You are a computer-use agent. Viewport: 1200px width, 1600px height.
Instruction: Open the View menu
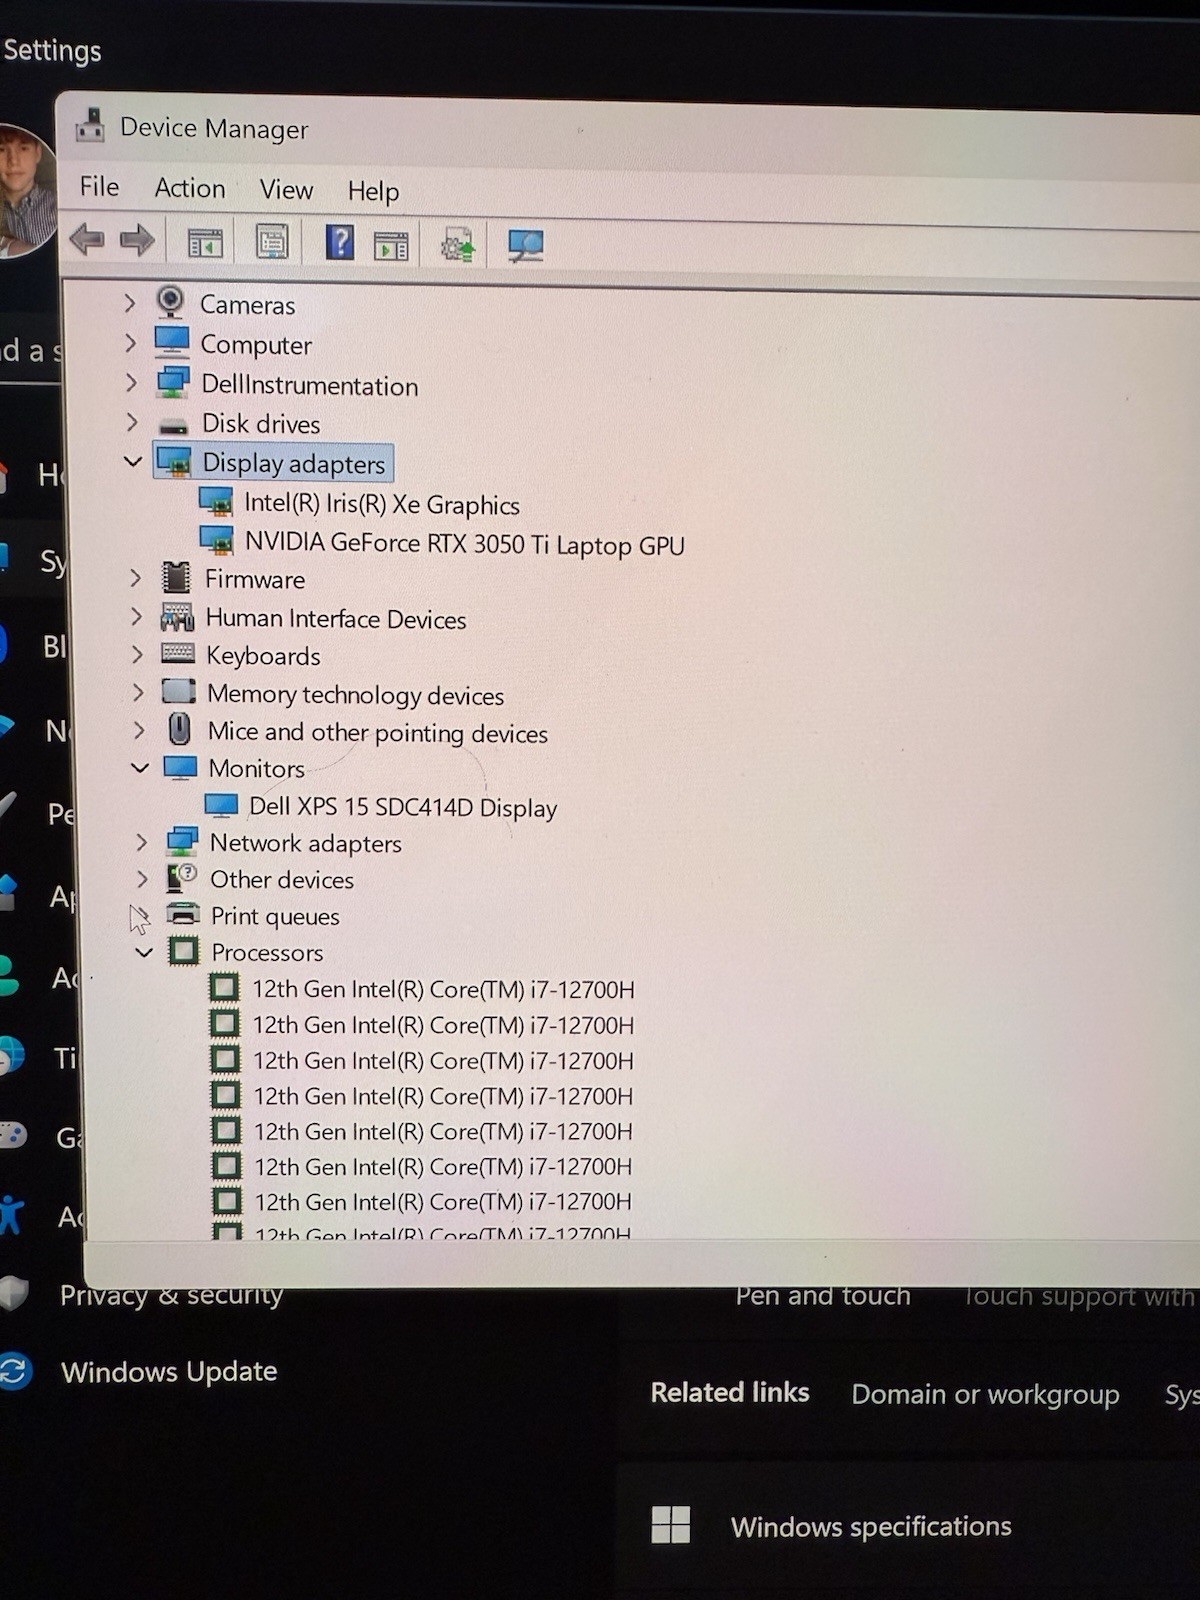coord(286,189)
